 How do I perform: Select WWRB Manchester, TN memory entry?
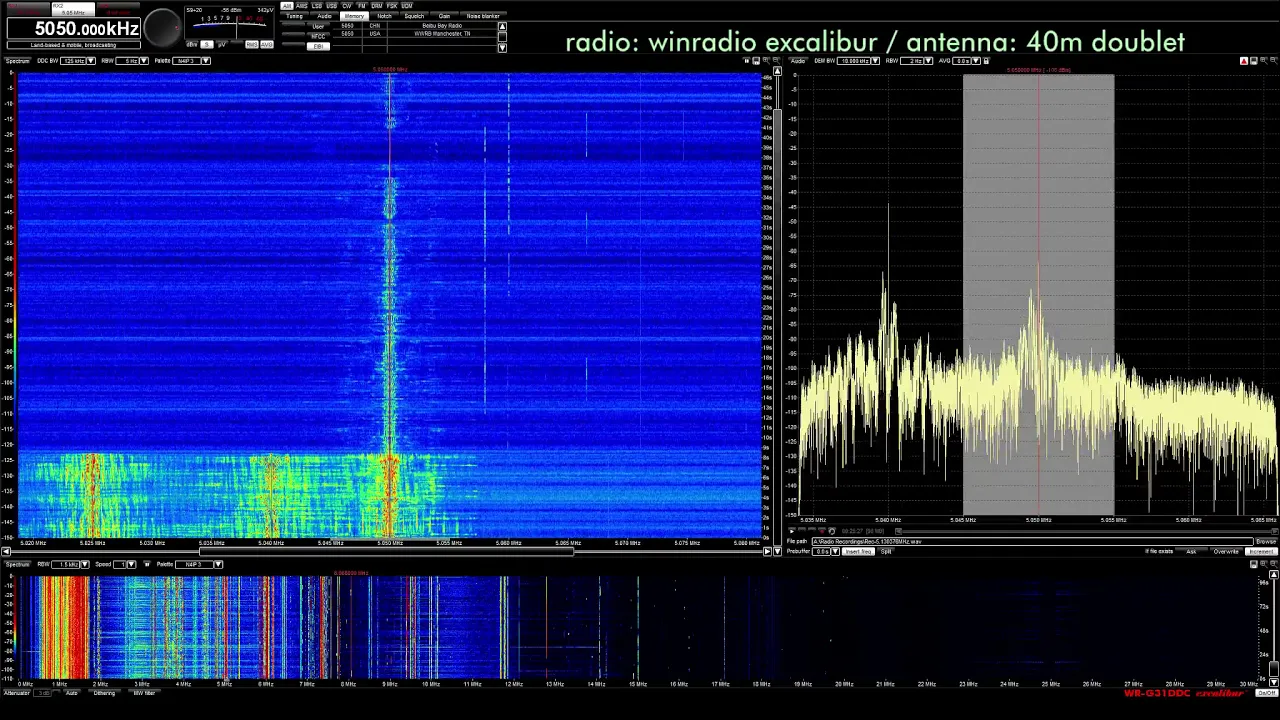click(x=442, y=33)
